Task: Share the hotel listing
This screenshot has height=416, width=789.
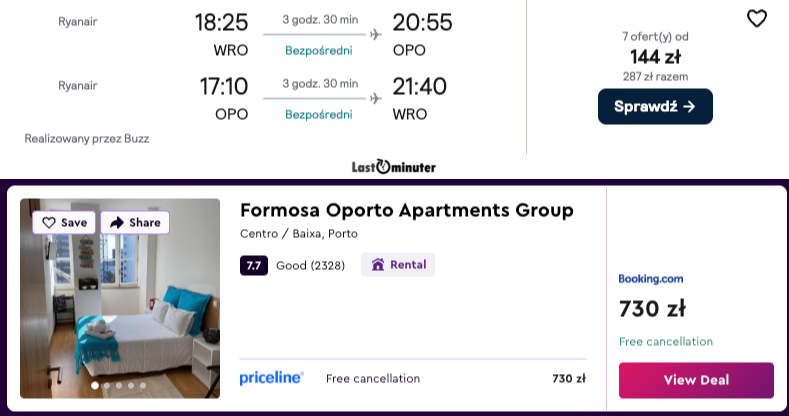Action: [135, 223]
